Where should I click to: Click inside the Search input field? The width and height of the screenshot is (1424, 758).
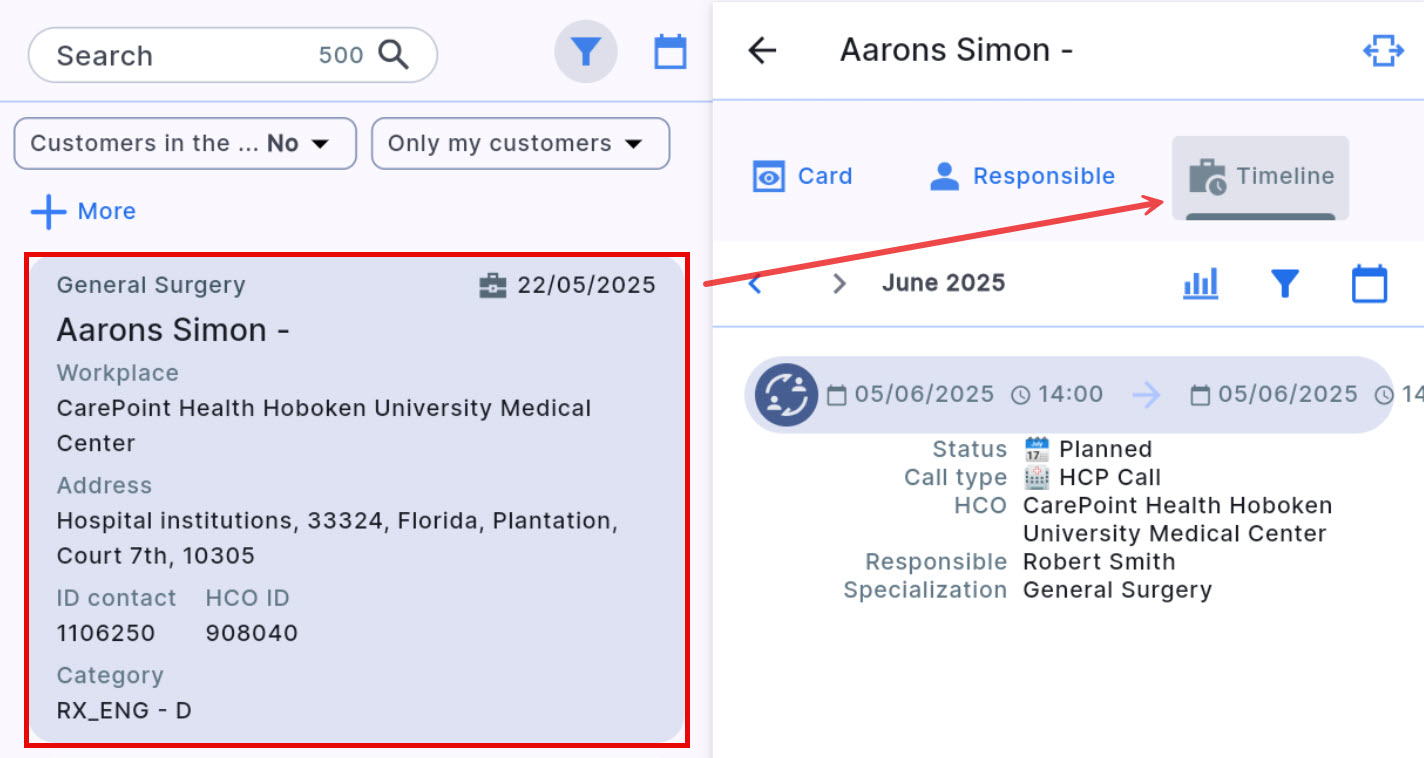coord(180,55)
